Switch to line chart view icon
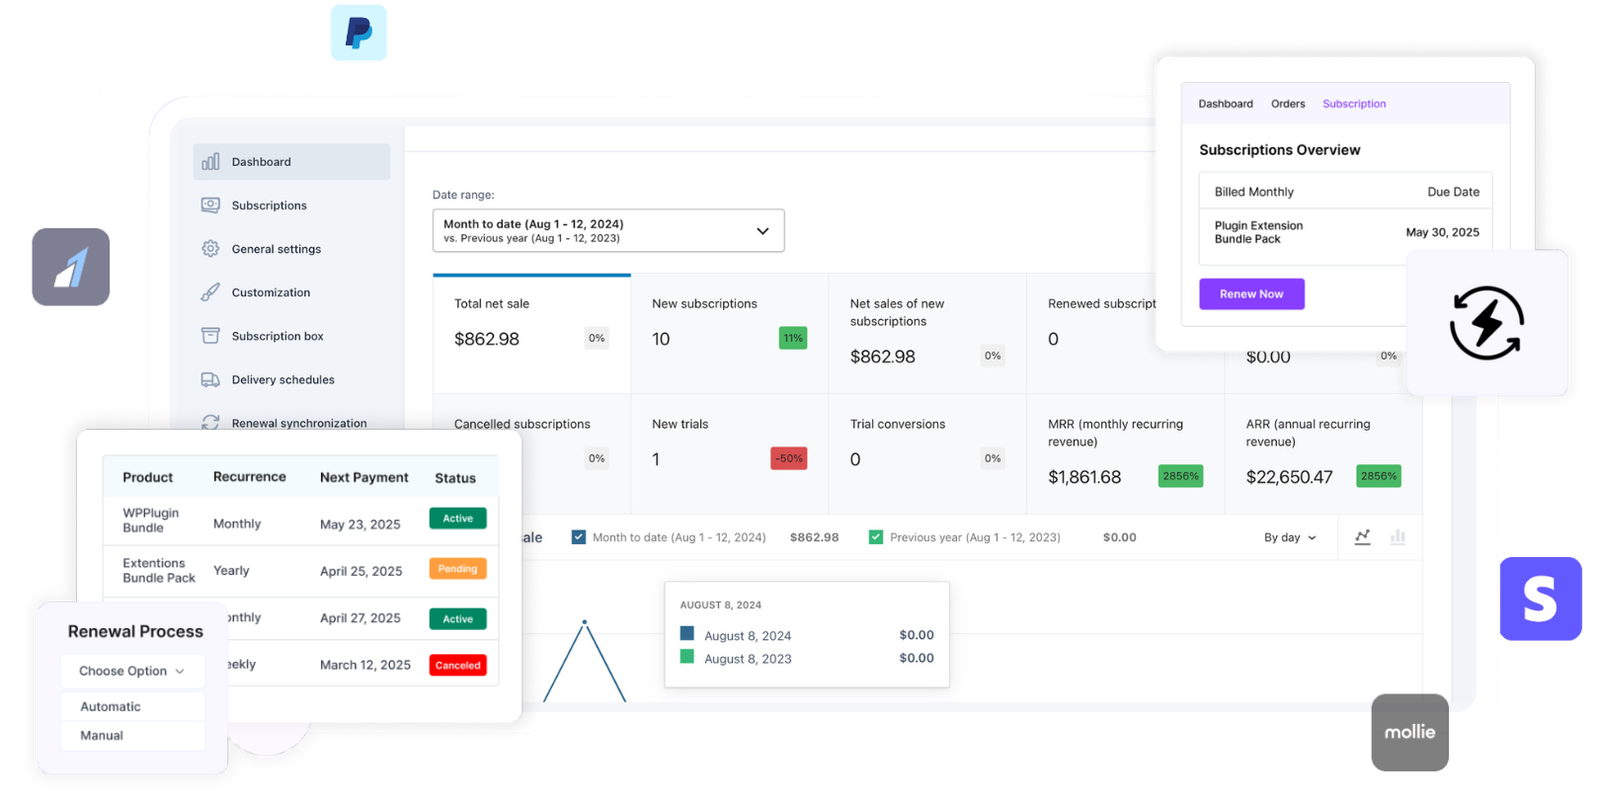The image size is (1600, 809). [1362, 537]
